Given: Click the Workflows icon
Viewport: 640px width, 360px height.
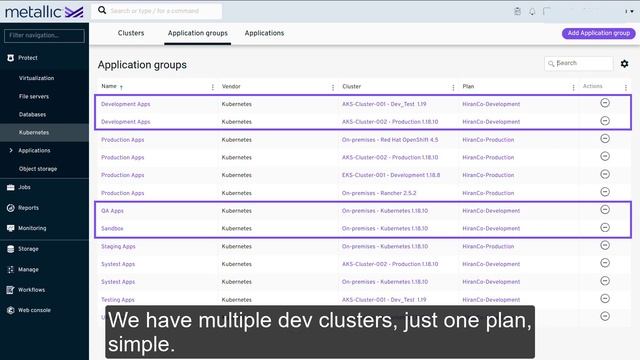Looking at the screenshot, I should [11, 290].
